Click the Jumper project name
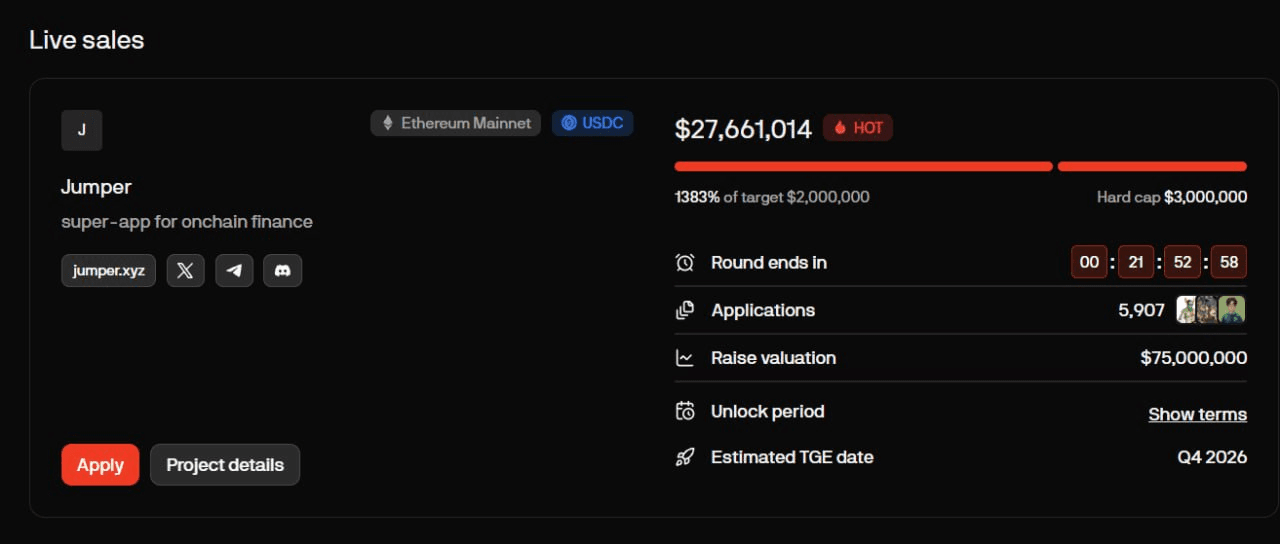This screenshot has width=1280, height=544. click(96, 187)
